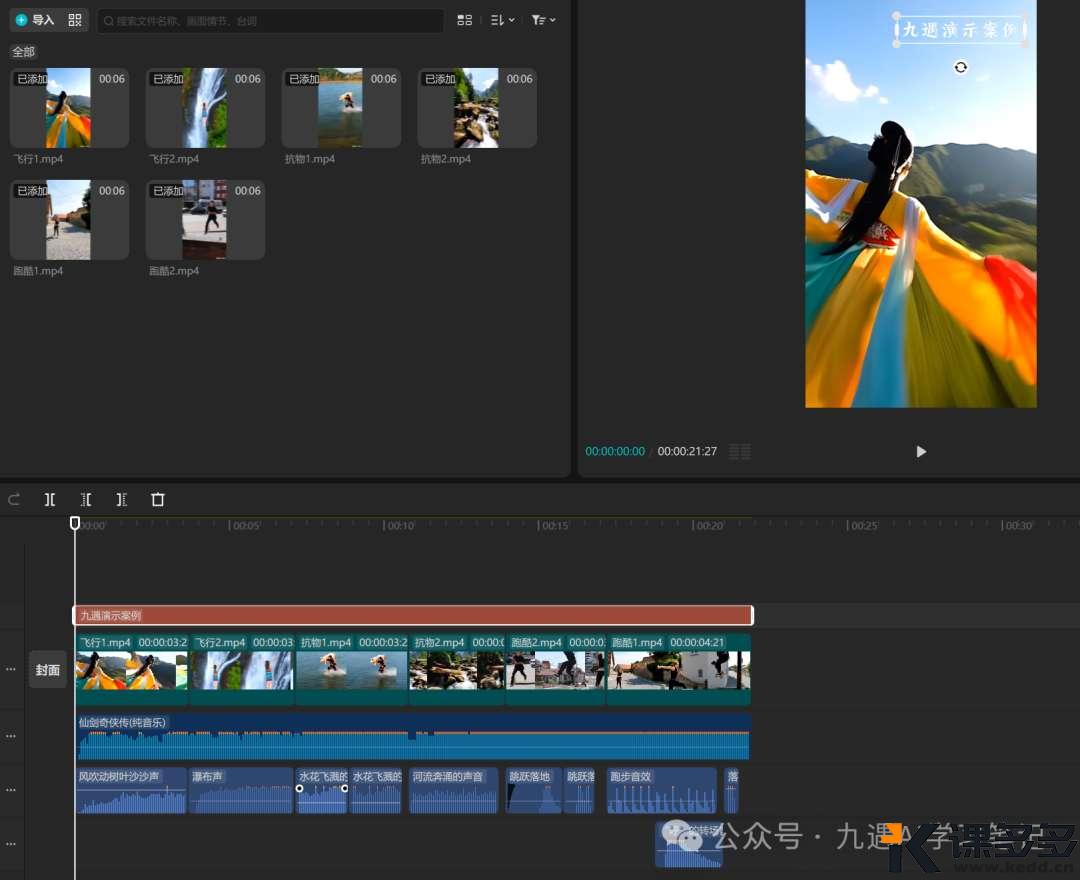Focus the media search field

tap(270, 21)
